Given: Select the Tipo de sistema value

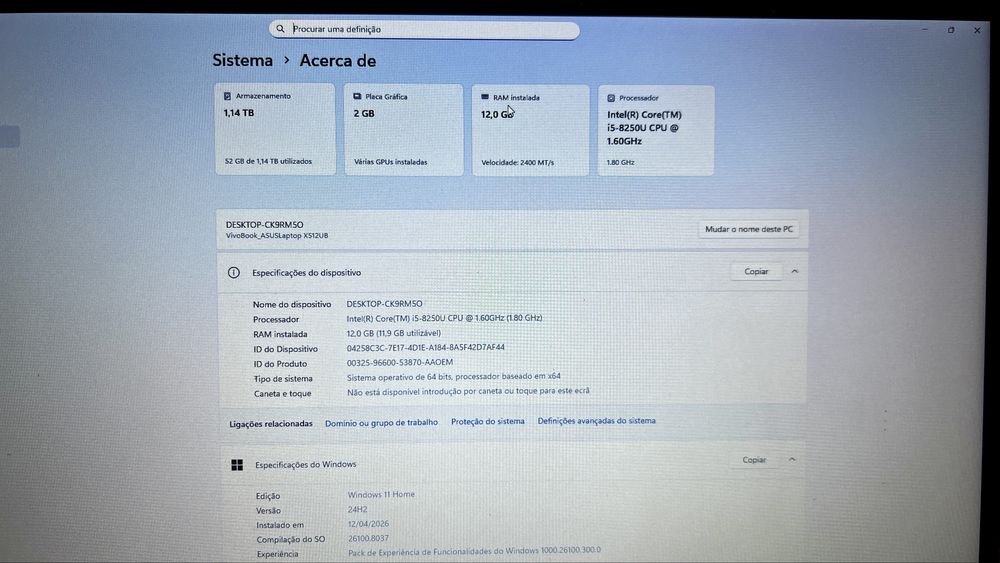Looking at the screenshot, I should click(453, 377).
